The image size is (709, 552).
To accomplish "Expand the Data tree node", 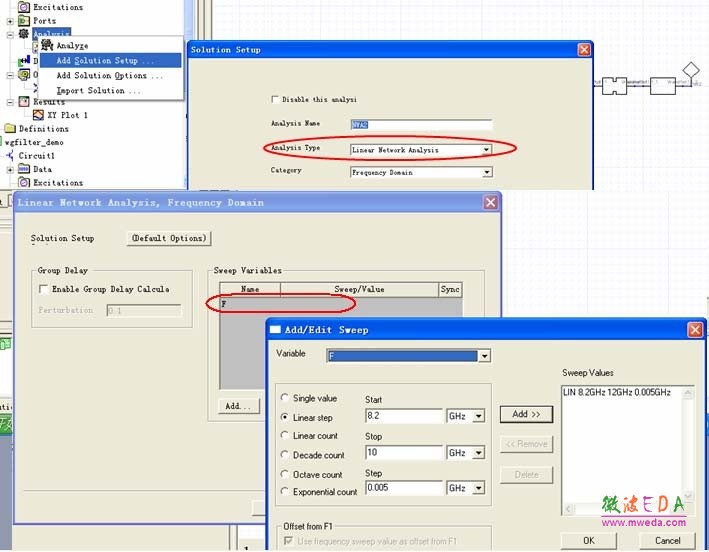I will [10, 170].
